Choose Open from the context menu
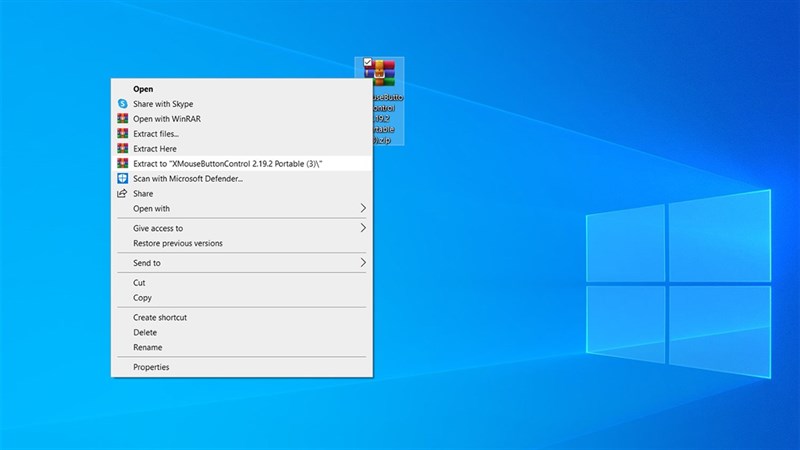This screenshot has width=800, height=450. (x=143, y=89)
